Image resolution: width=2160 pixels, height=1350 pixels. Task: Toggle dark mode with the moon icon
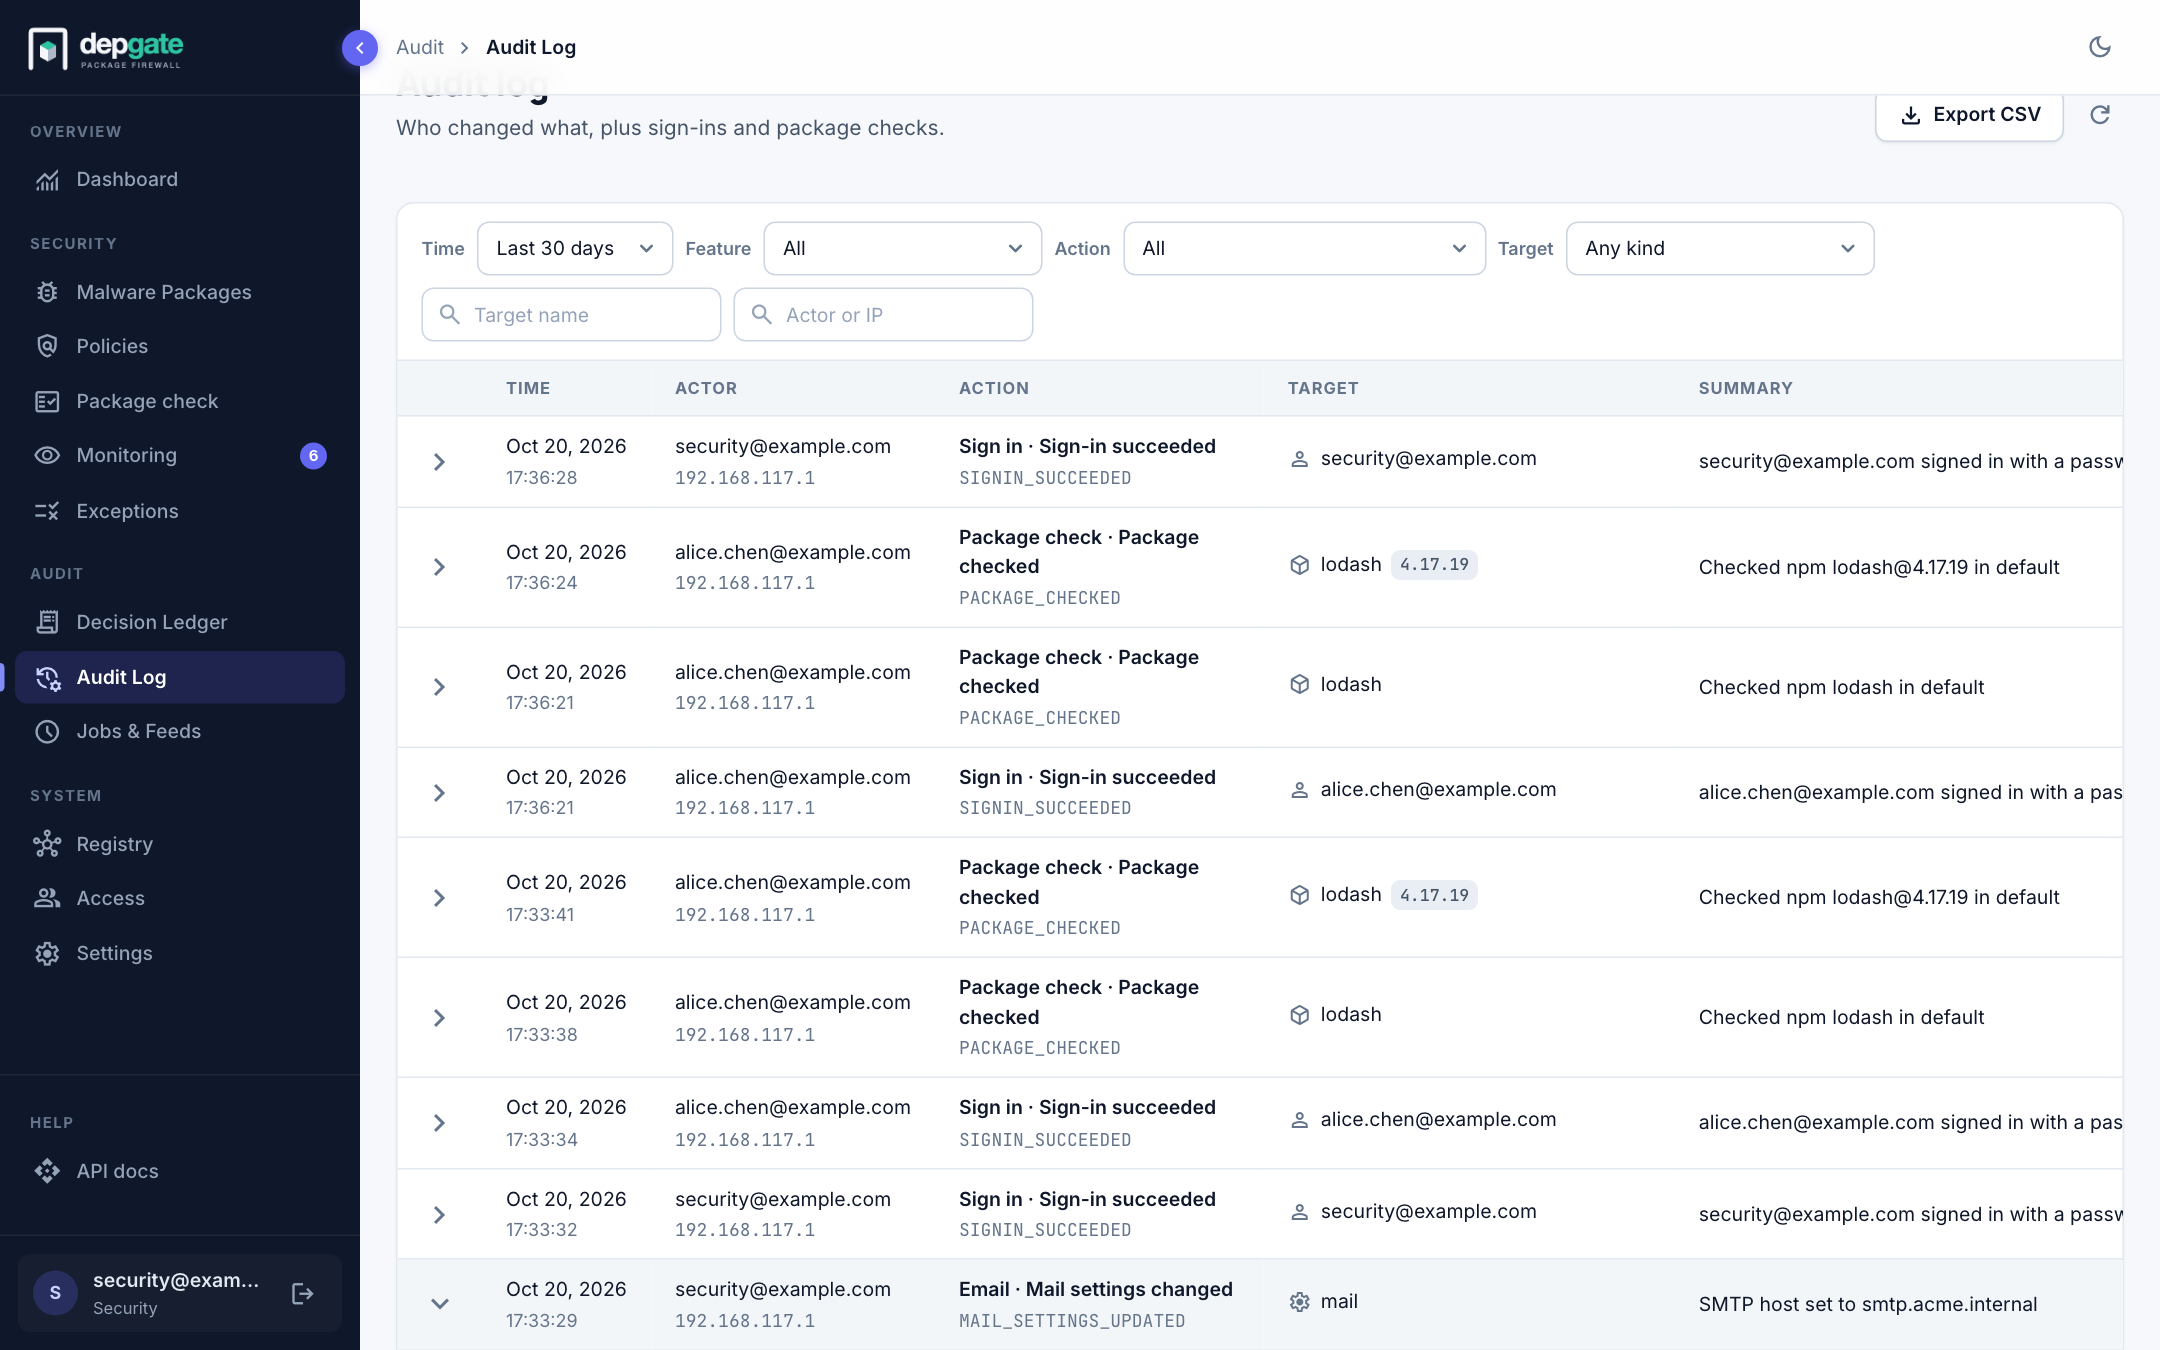2100,47
